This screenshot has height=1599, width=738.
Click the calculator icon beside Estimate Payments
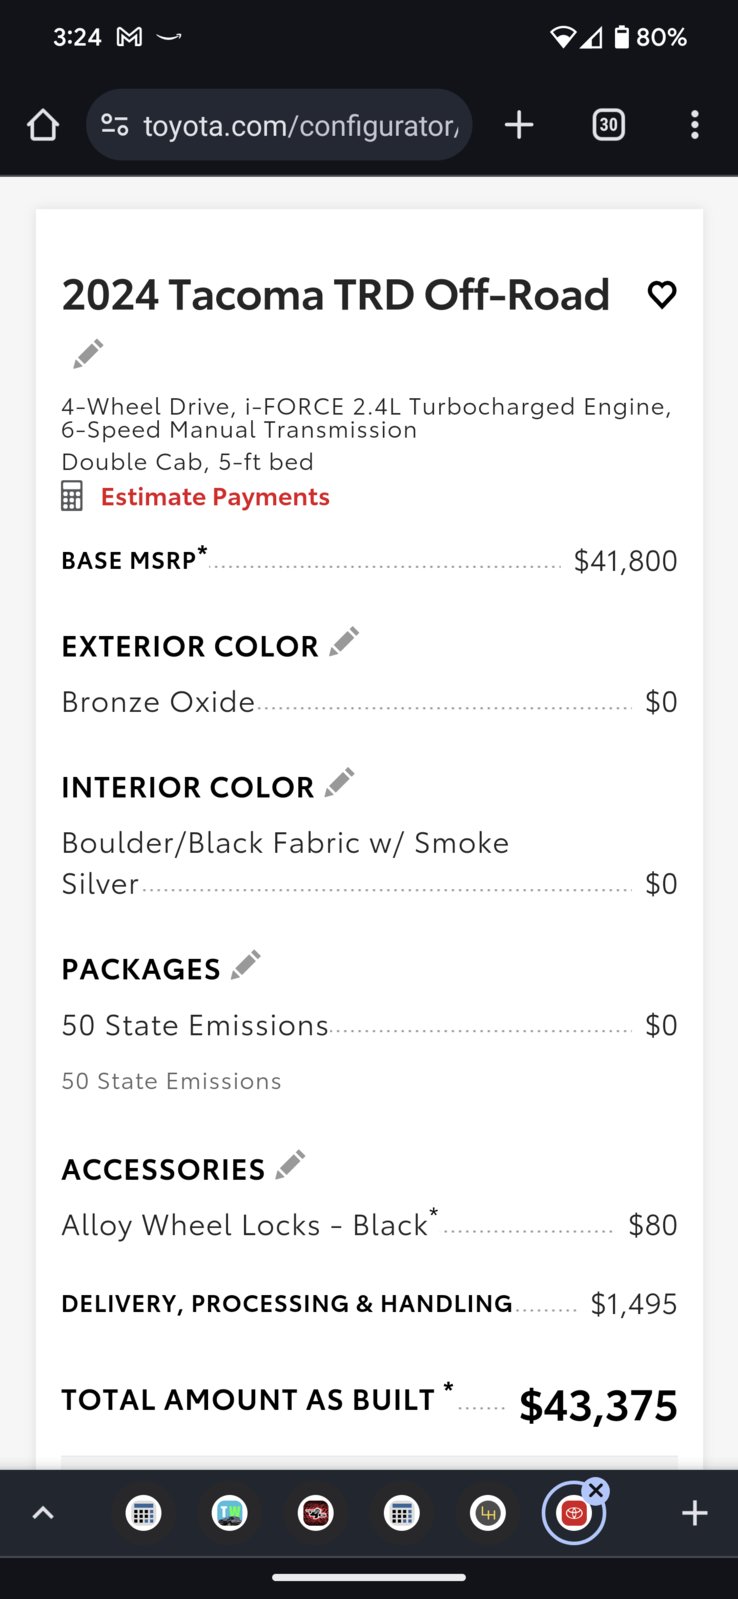(x=72, y=496)
